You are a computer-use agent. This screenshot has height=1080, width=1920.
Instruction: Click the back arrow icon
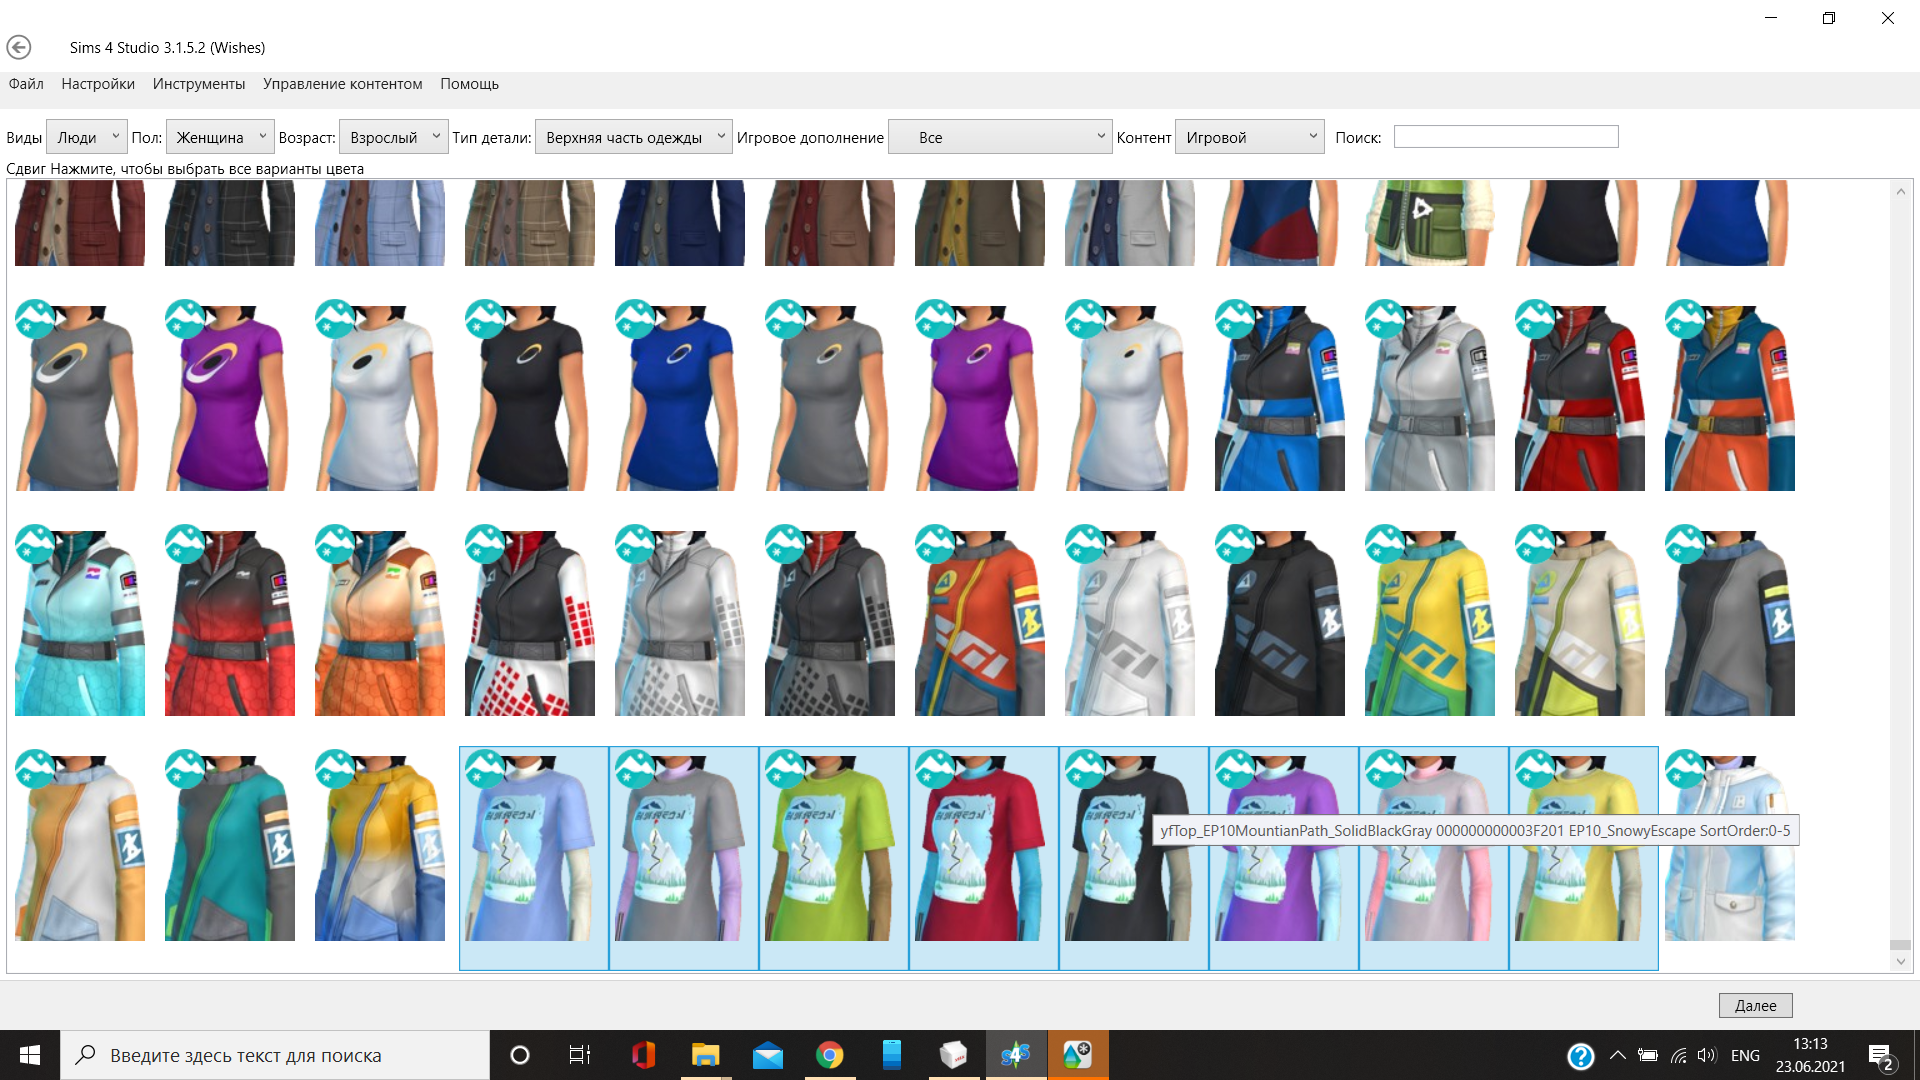click(19, 47)
